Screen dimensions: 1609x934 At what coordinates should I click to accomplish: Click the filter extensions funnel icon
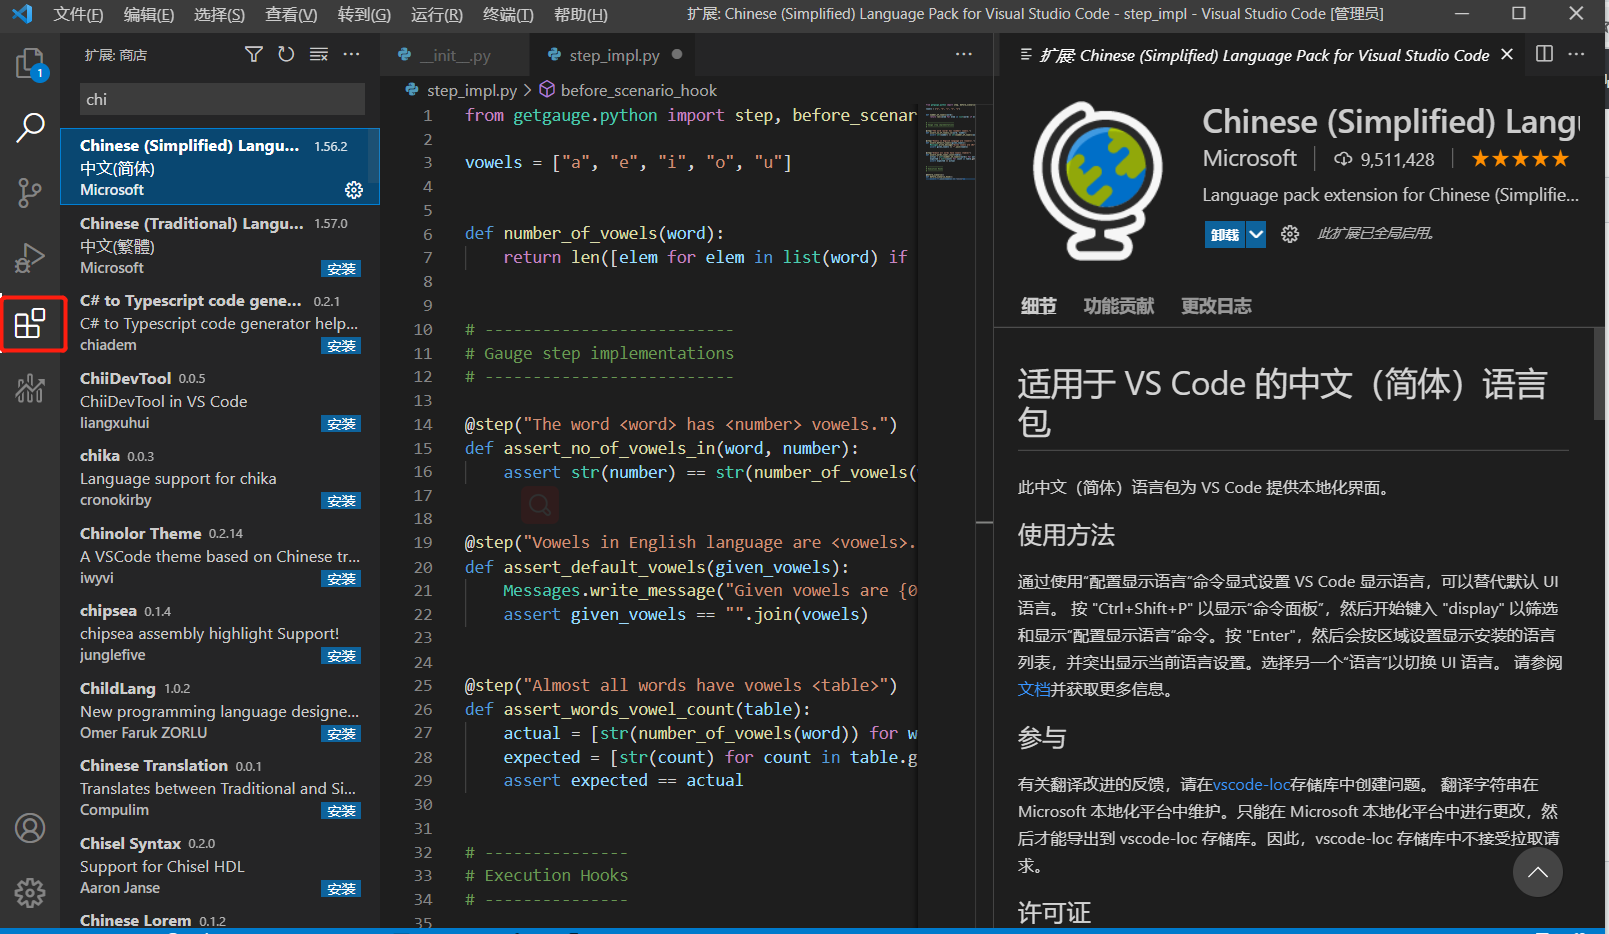click(254, 54)
